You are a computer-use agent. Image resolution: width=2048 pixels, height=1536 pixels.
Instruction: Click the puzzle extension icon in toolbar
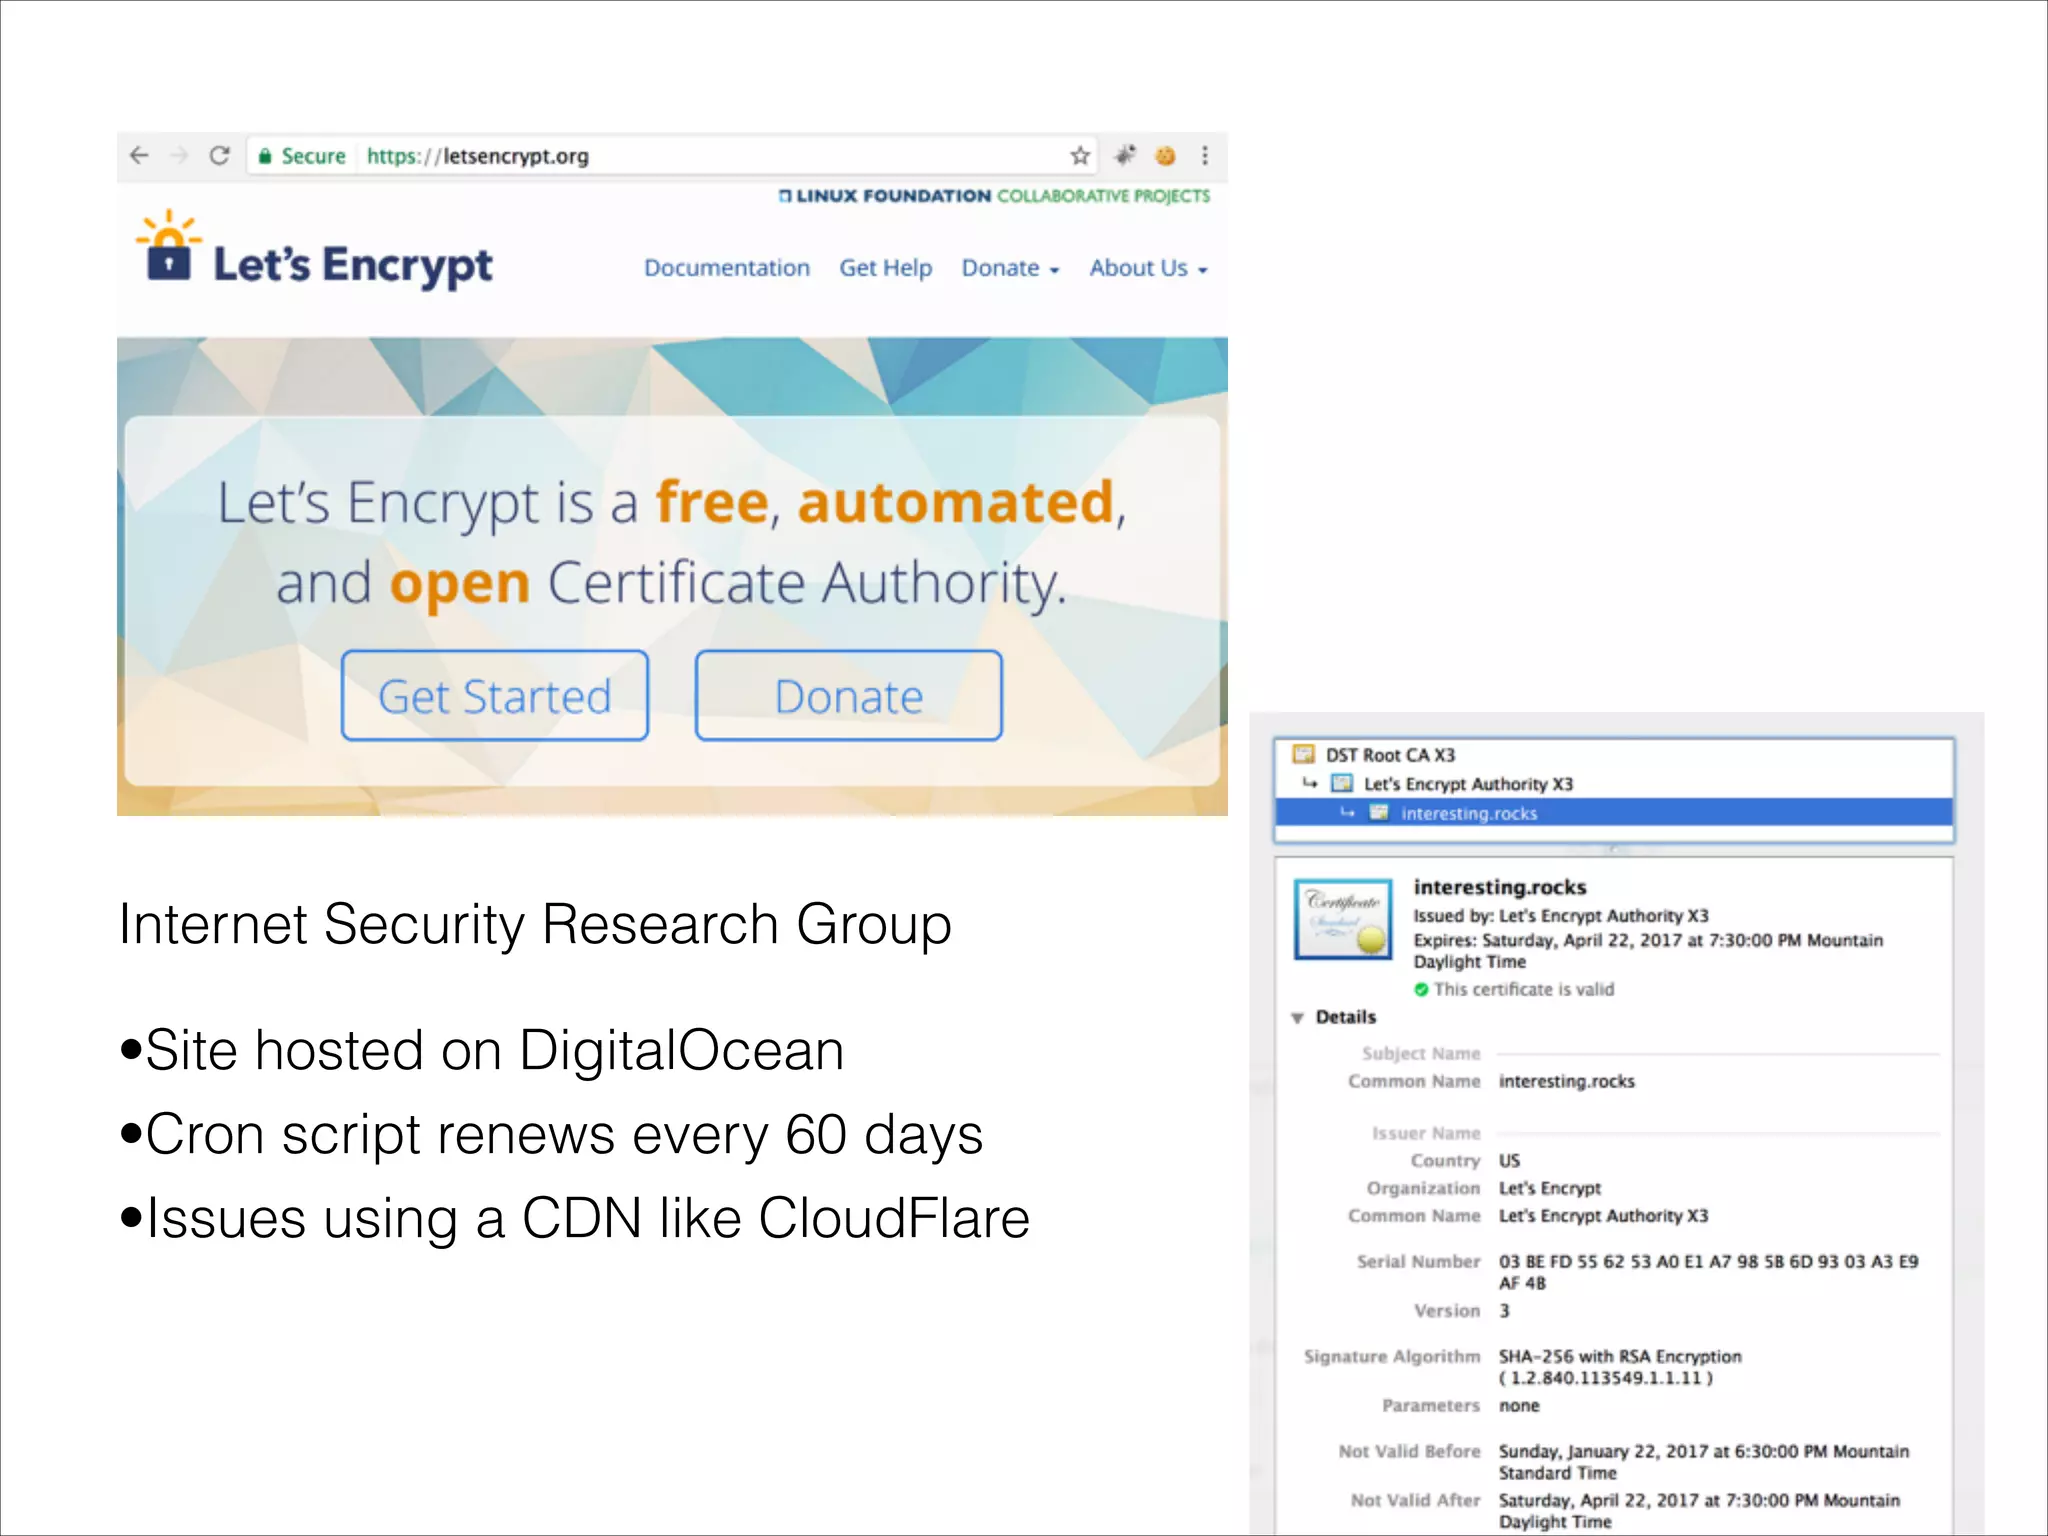[1126, 154]
